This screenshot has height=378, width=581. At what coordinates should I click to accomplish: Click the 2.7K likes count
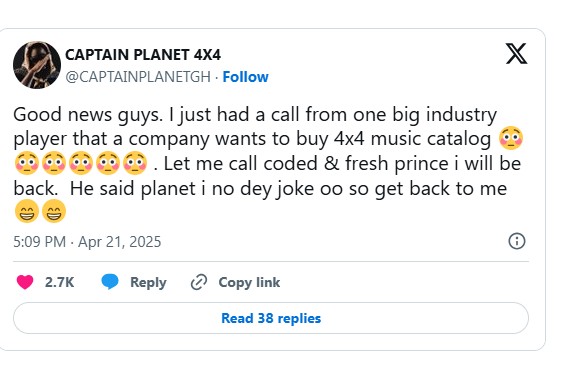pyautogui.click(x=59, y=282)
